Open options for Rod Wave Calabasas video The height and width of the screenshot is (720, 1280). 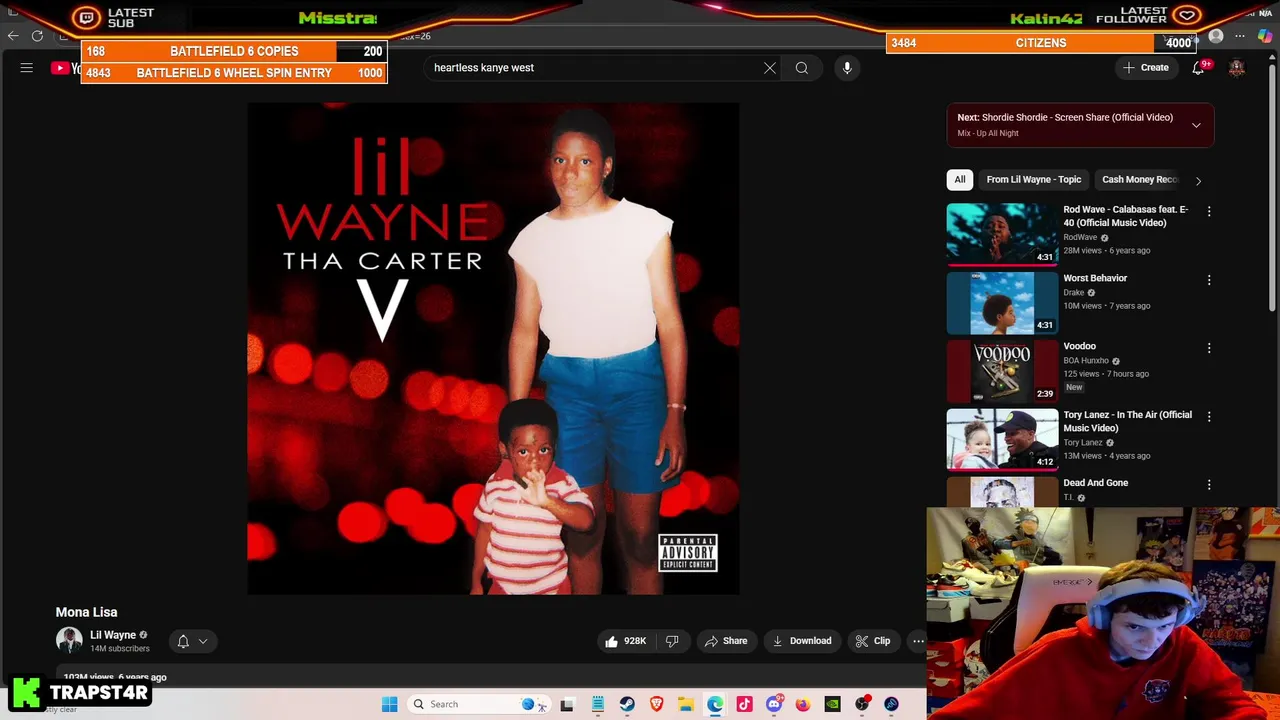(1209, 212)
